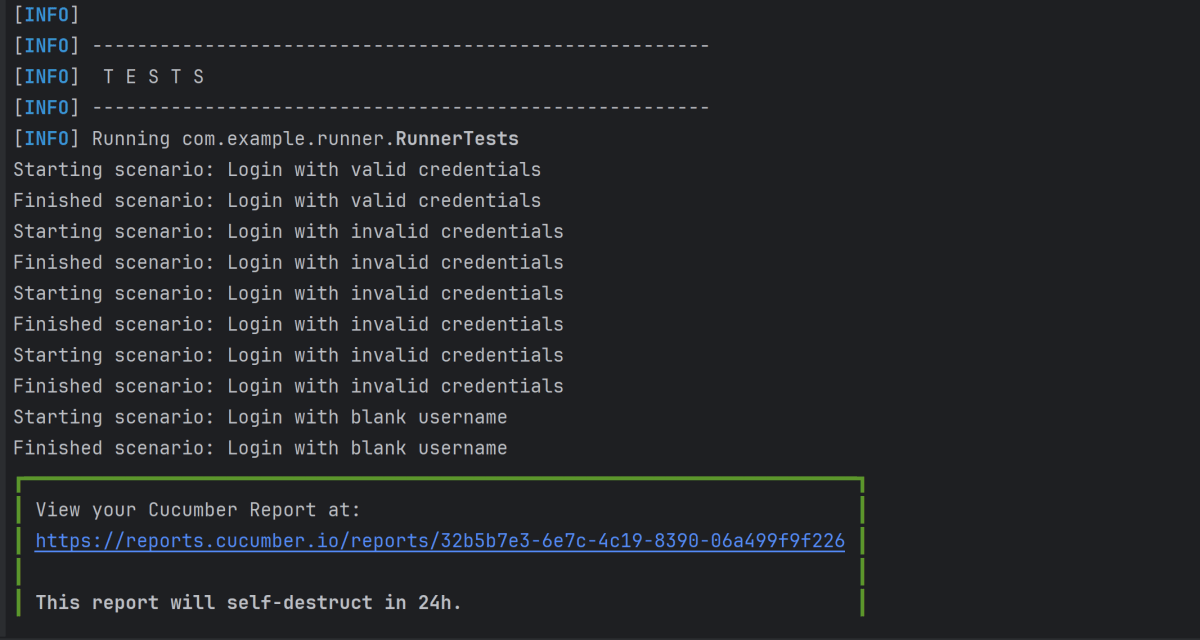The height and width of the screenshot is (640, 1200).
Task: Click the first 'Starting scenario: Login with invalid credentials' line
Action: pos(288,232)
